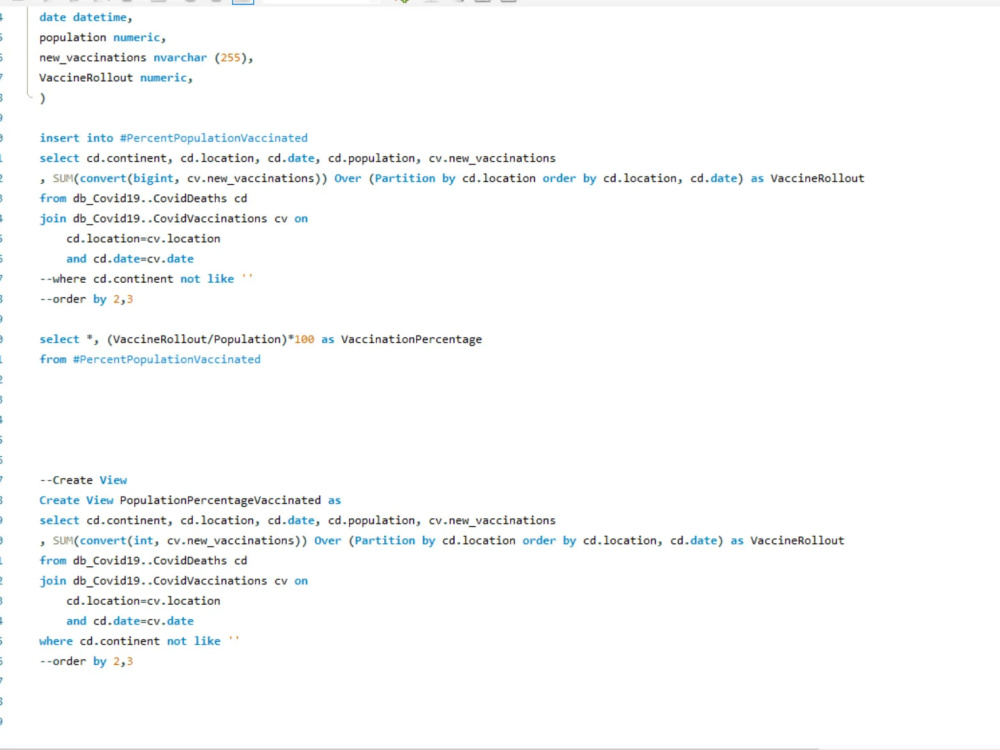Screen dimensions: 1000x750
Task: Click 'and cd.date=cv.date' in the insert statement
Action: 129,259
